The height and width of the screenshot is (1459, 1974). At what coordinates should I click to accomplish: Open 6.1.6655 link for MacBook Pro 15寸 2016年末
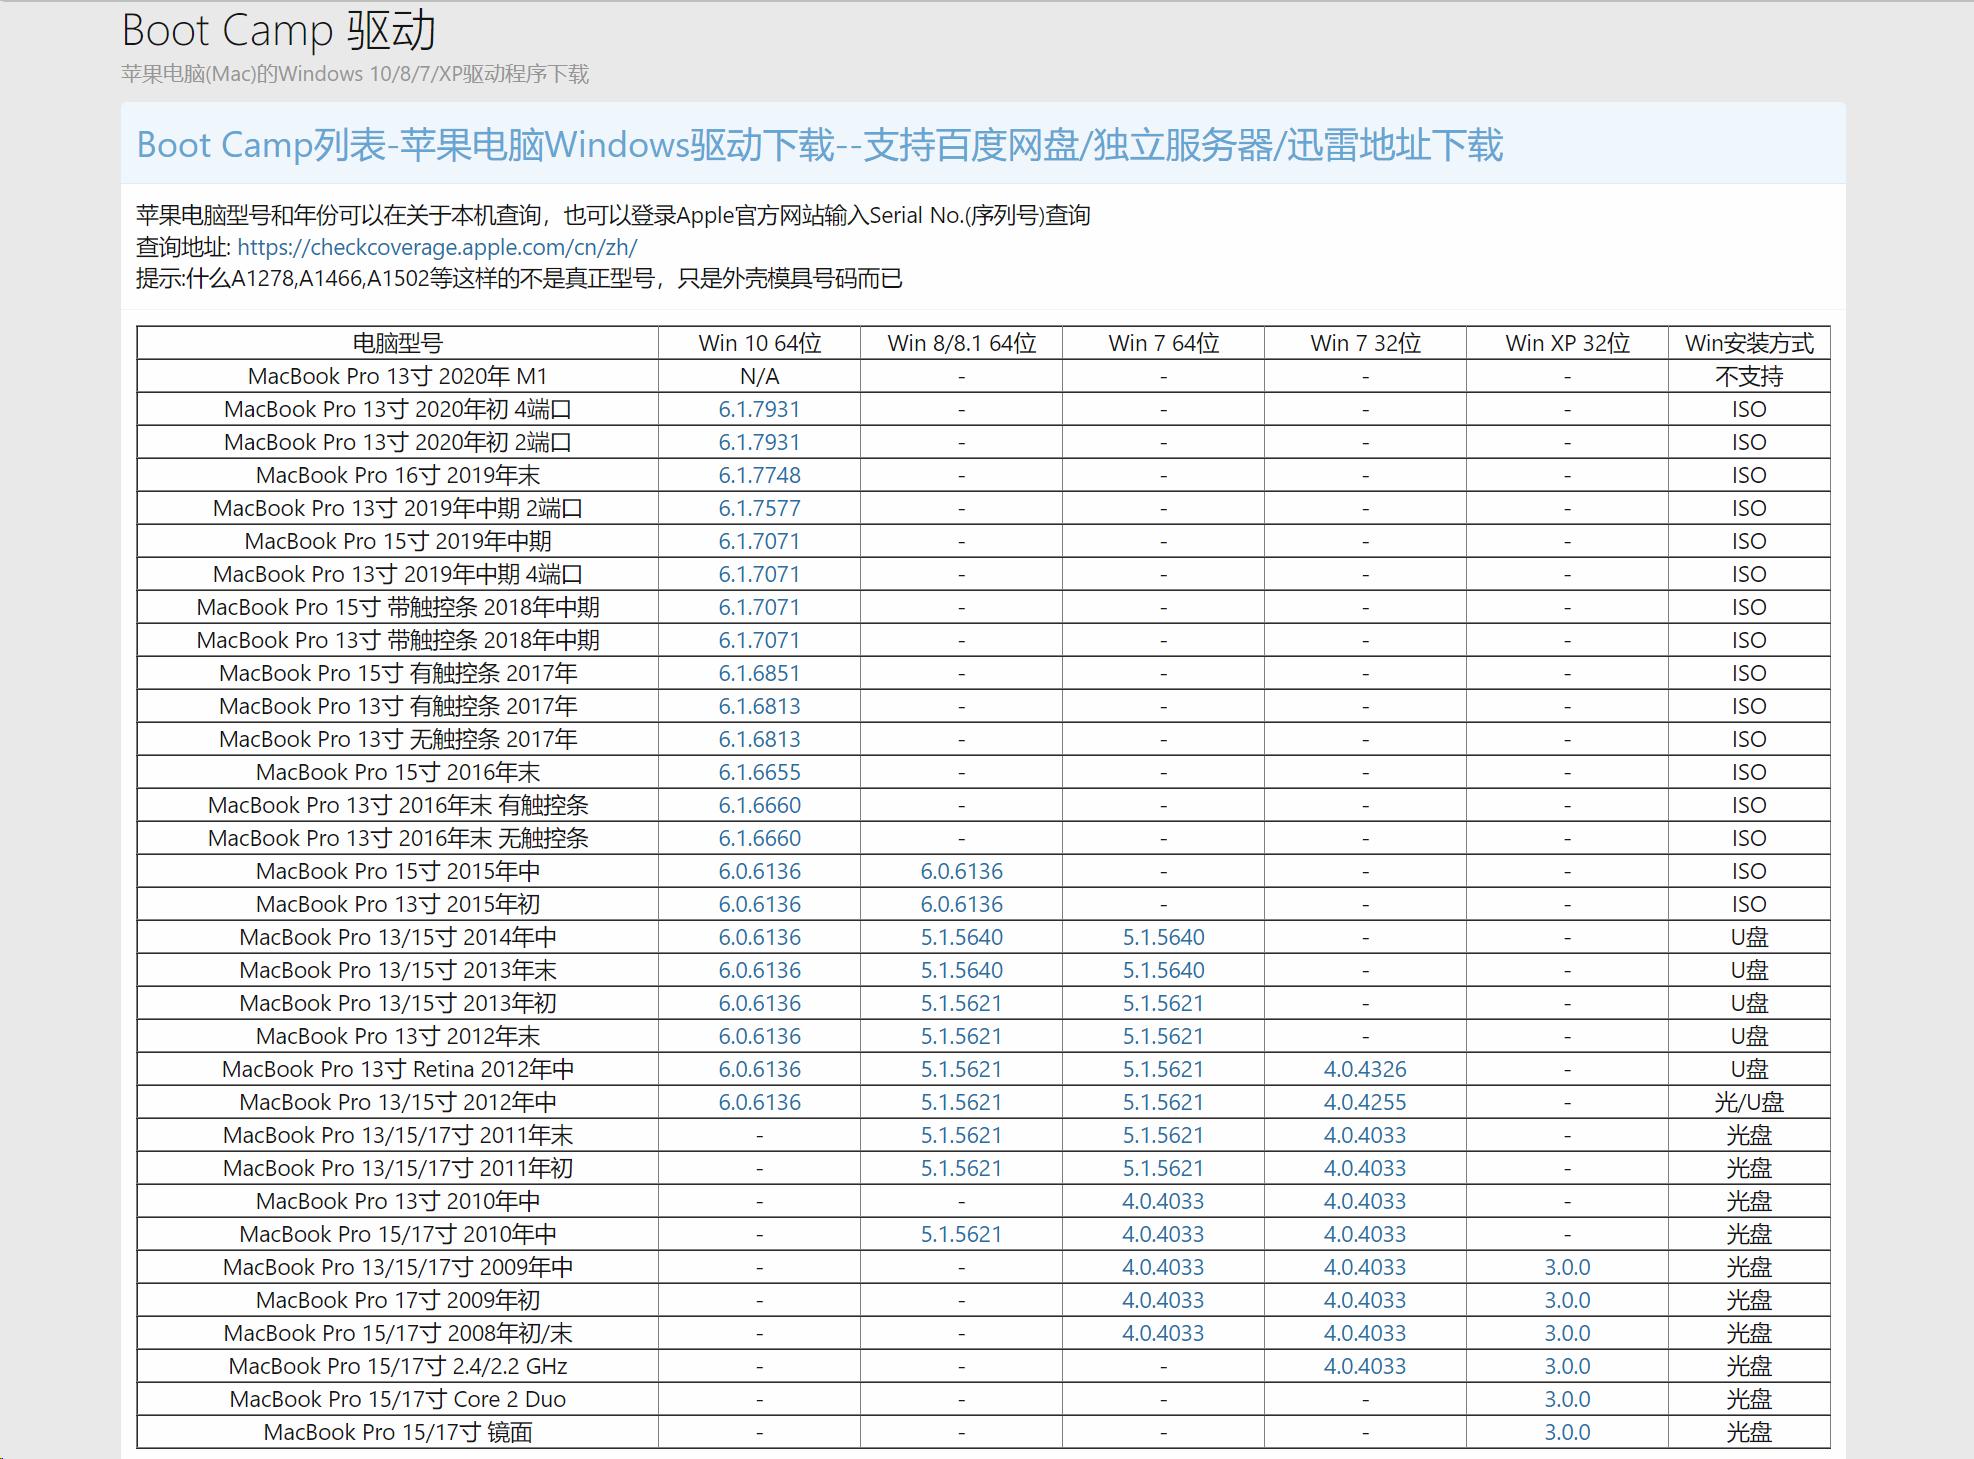759,772
